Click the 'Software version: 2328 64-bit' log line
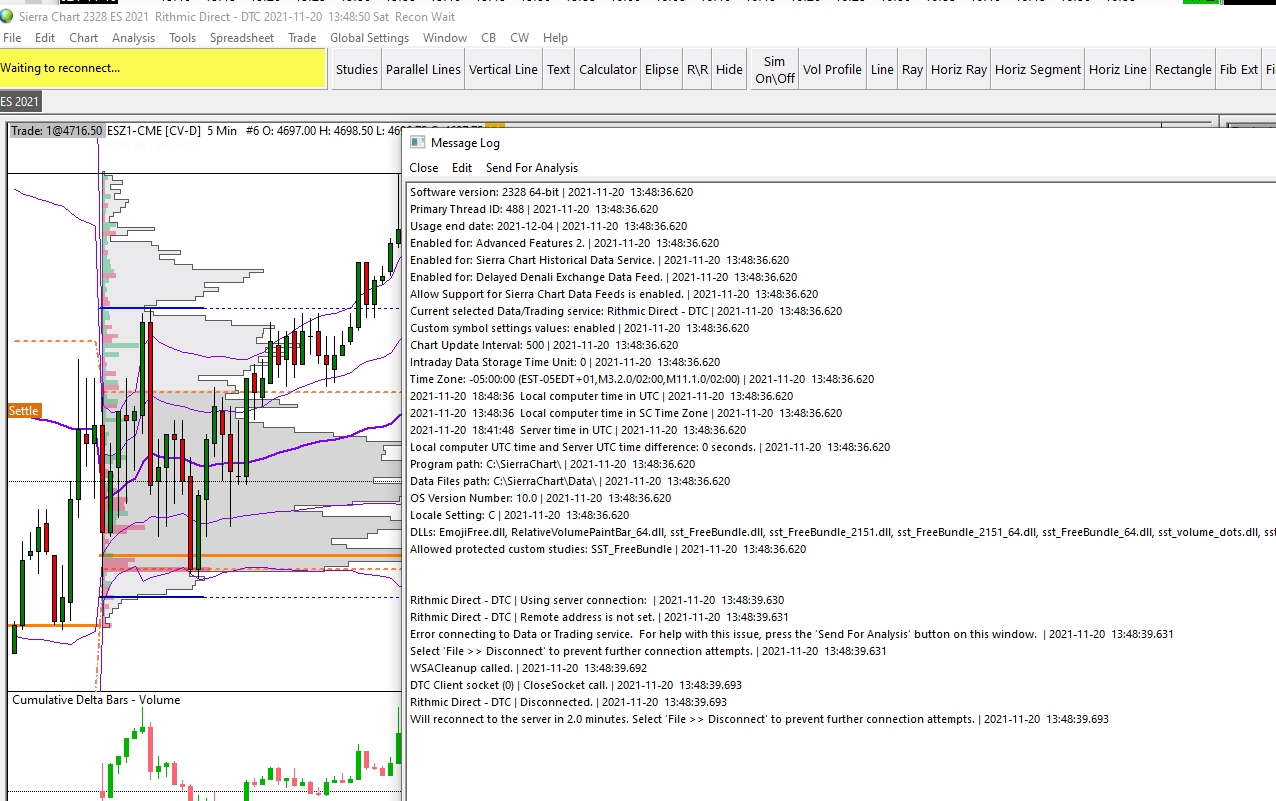 [x=551, y=192]
